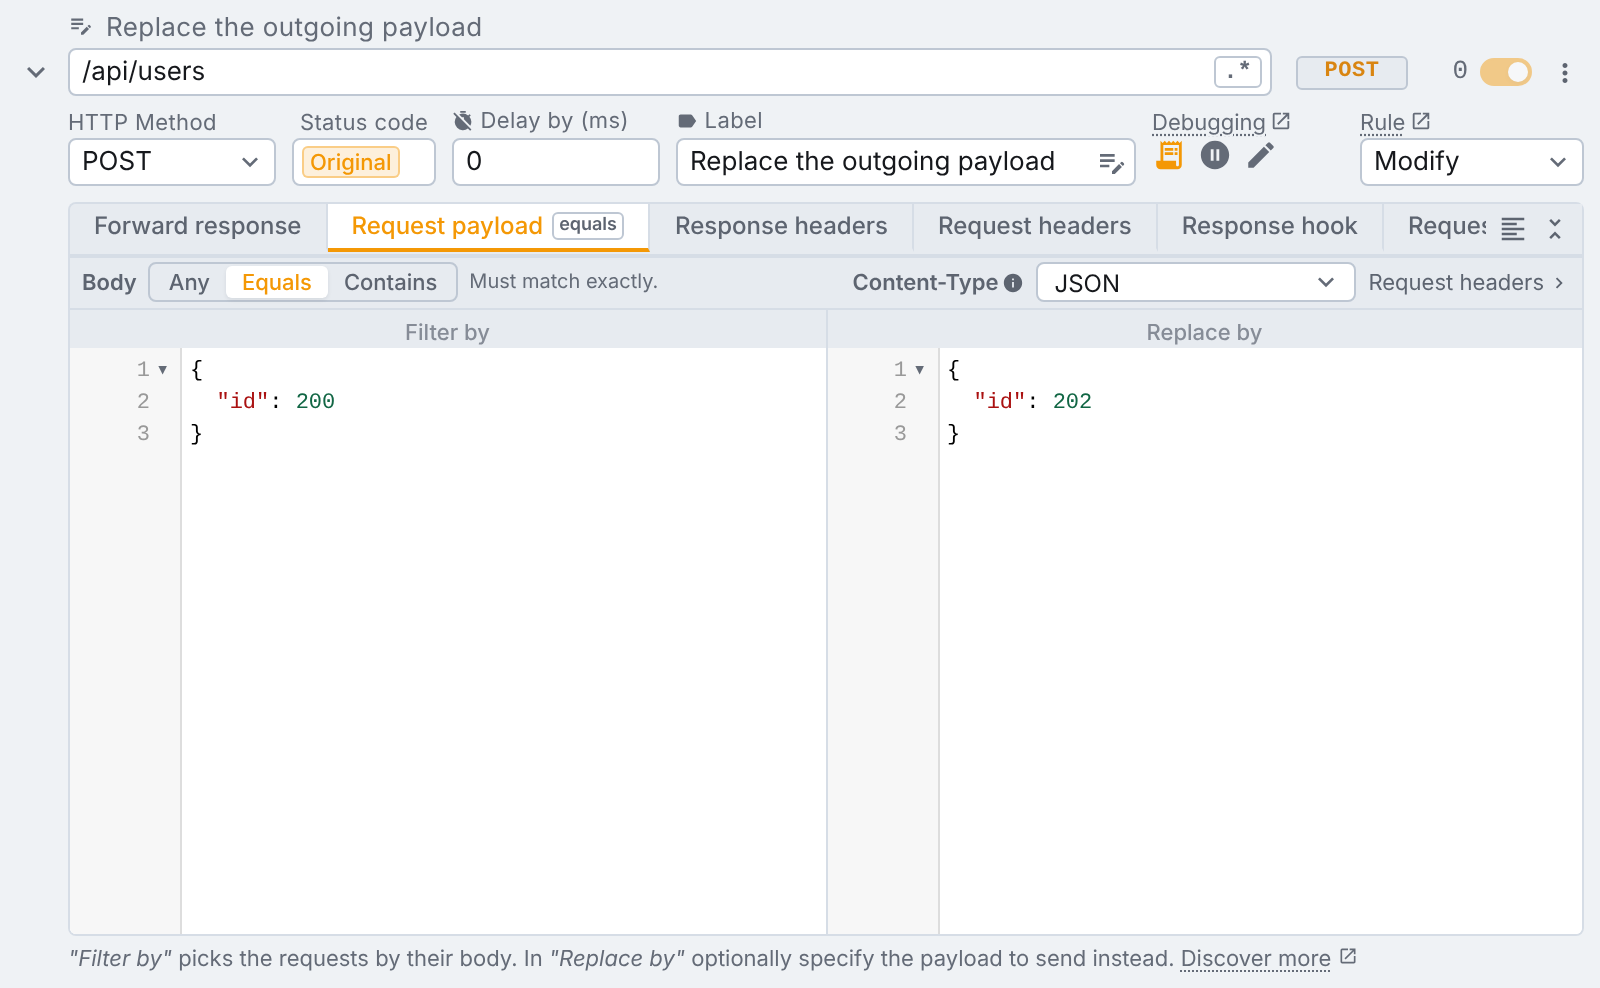Click the label tag icon next to Label

(x=687, y=121)
